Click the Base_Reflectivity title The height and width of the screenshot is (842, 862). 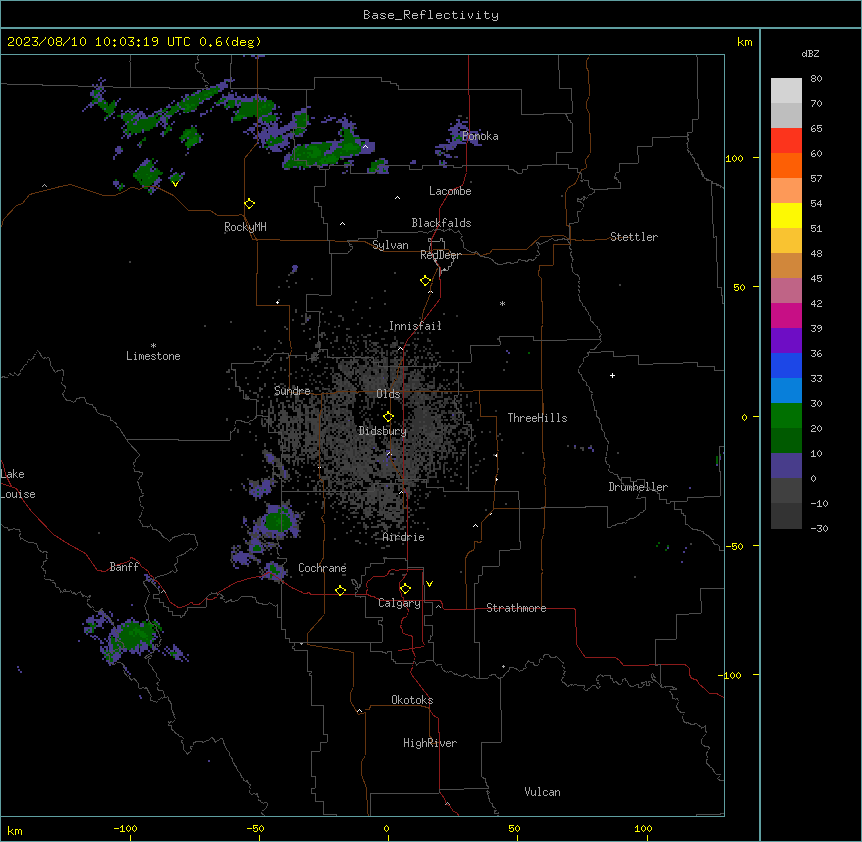click(431, 15)
